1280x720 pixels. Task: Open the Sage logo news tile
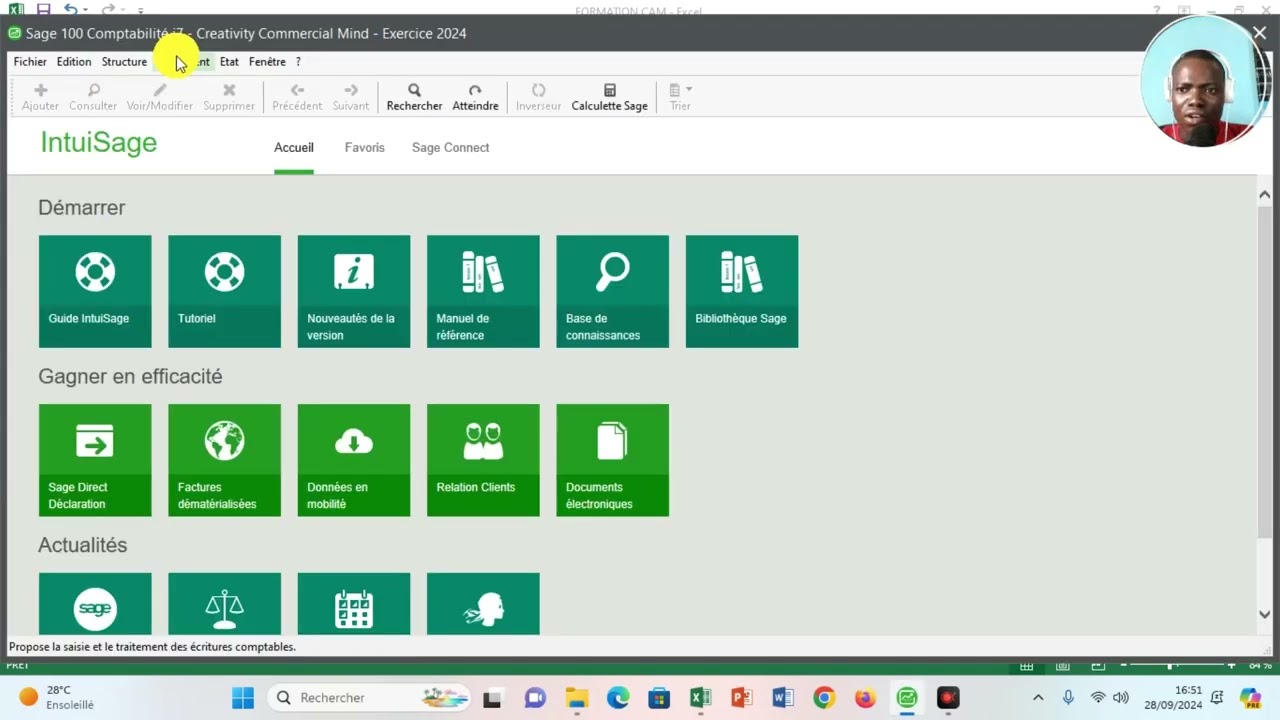(x=95, y=604)
